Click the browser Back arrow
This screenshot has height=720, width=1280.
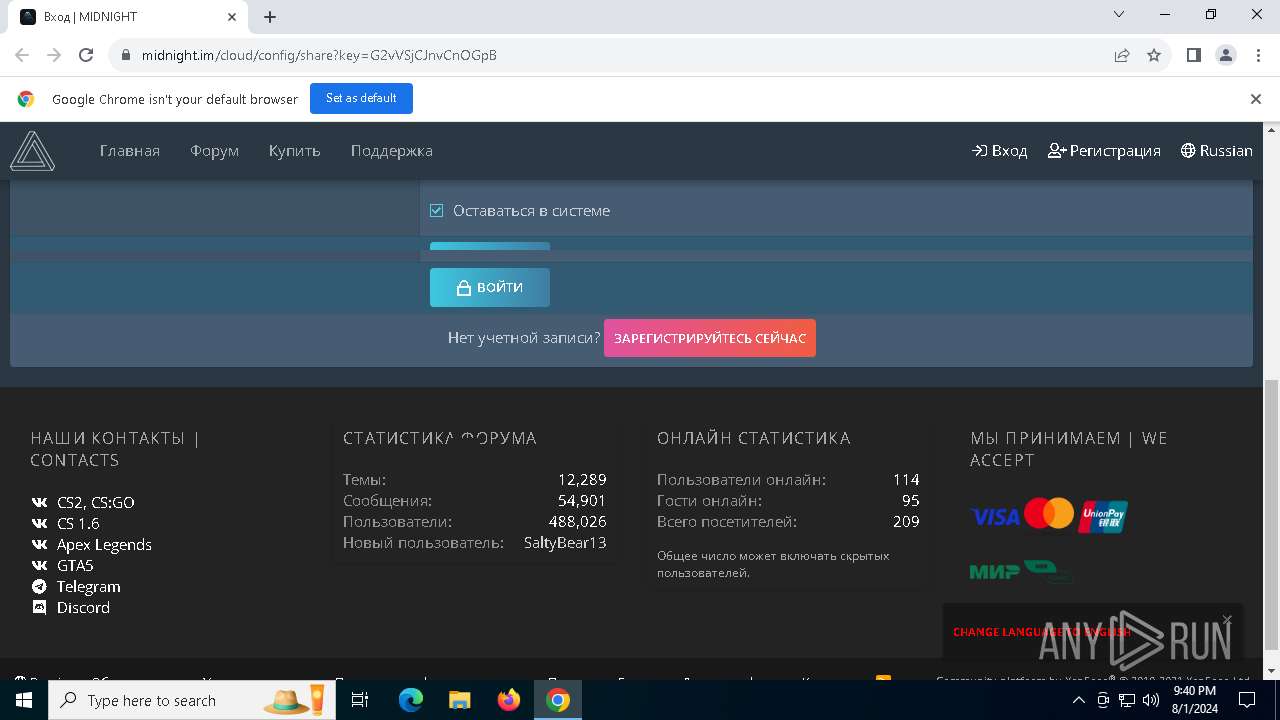22,55
